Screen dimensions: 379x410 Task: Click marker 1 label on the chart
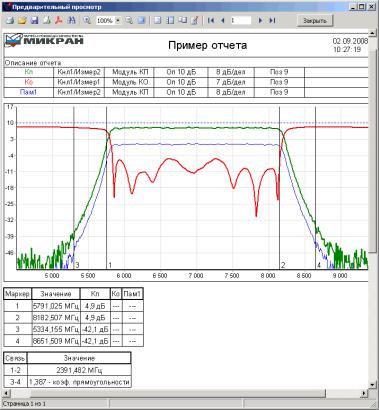(110, 265)
